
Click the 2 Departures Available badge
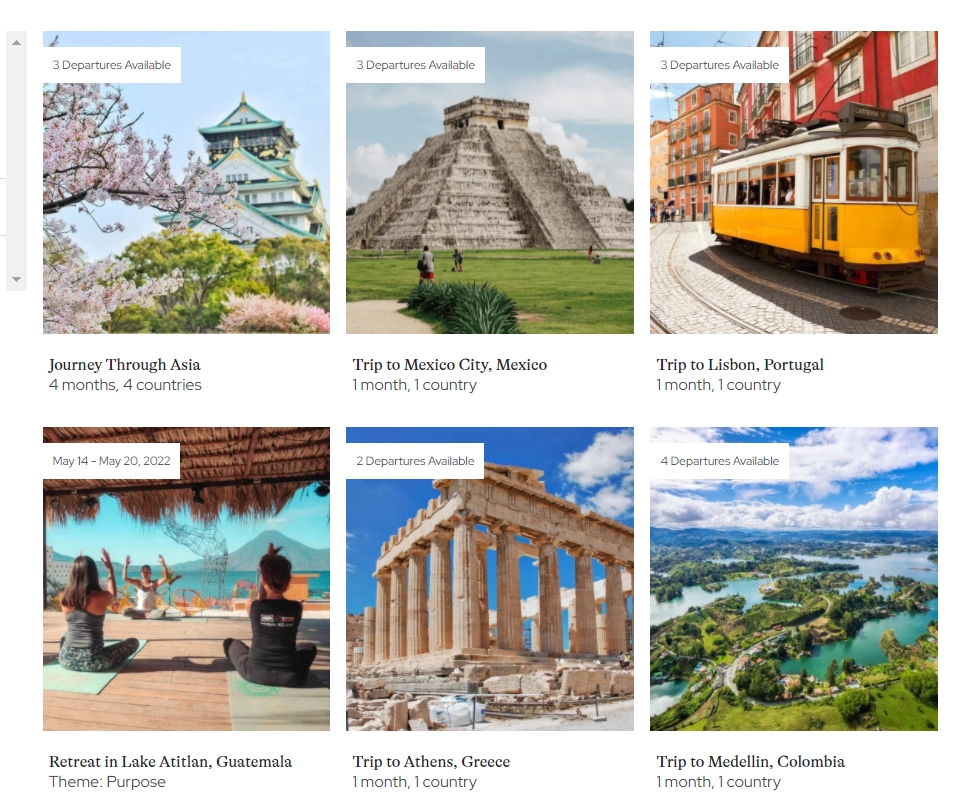(415, 461)
